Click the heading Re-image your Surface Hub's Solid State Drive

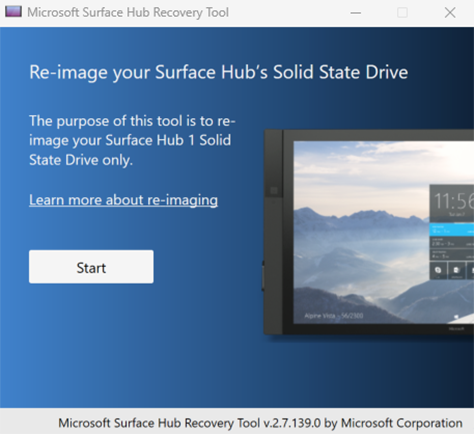(x=219, y=73)
